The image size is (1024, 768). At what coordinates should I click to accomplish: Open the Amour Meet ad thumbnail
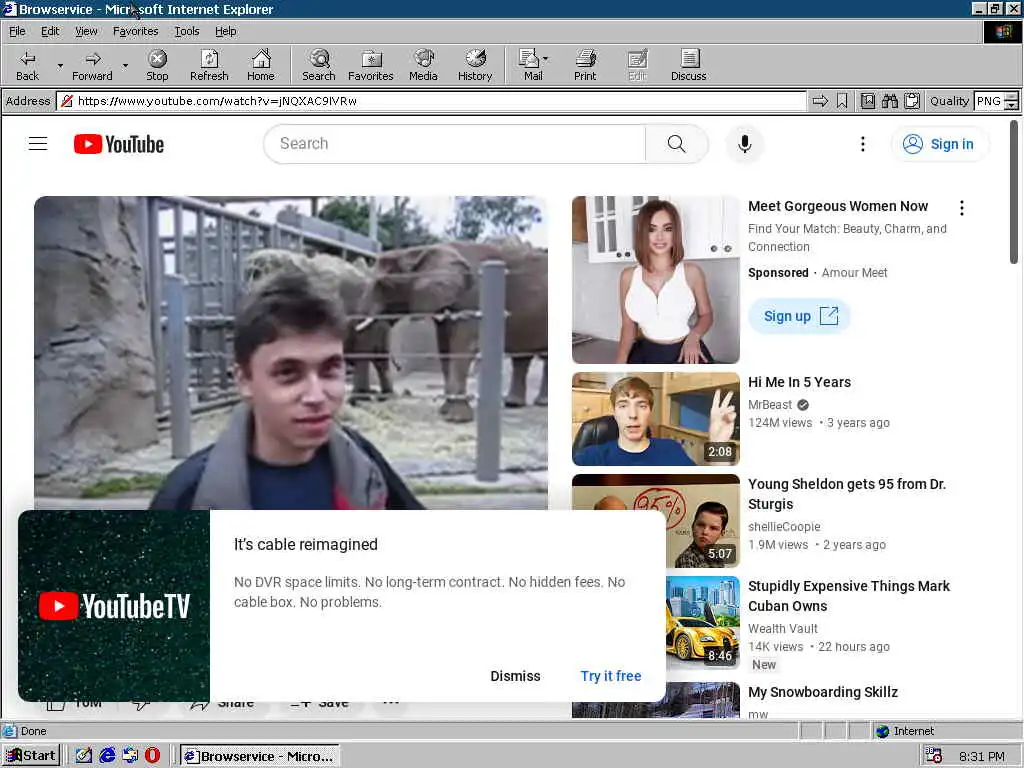click(656, 280)
